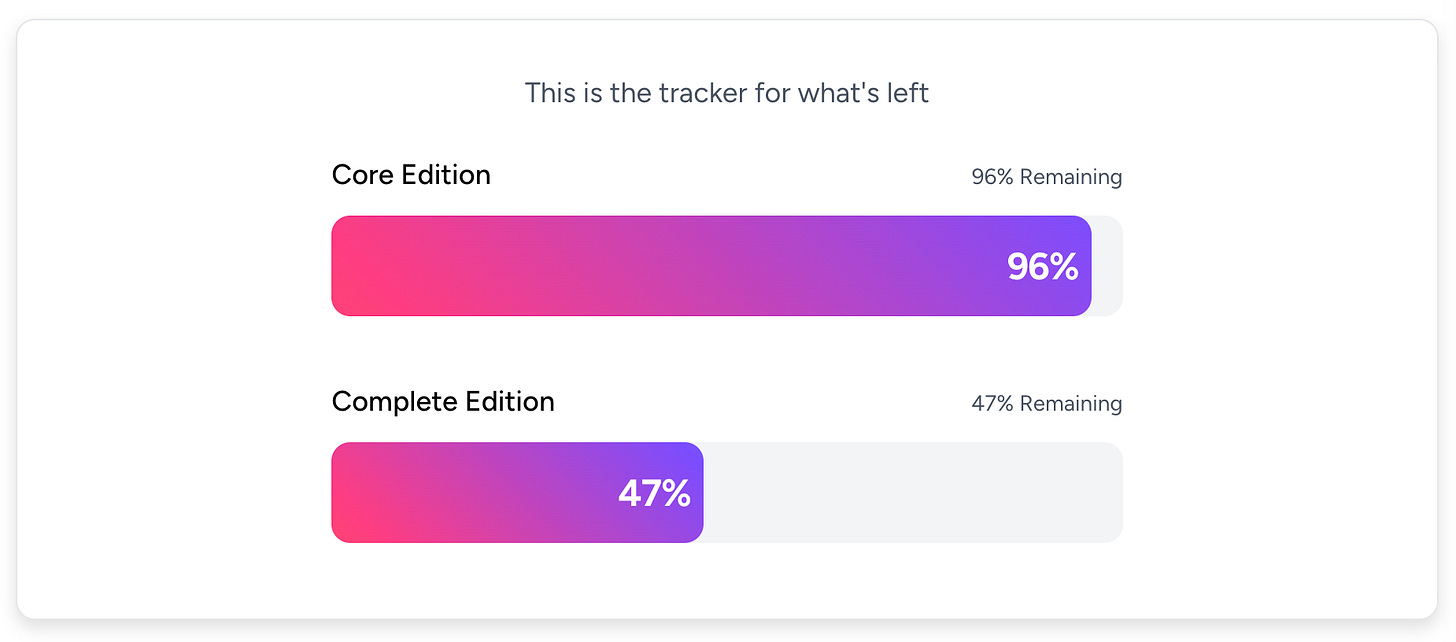Click the heading "This is the tracker for what's left"
Screen dimensions: 1456x642
(x=727, y=93)
